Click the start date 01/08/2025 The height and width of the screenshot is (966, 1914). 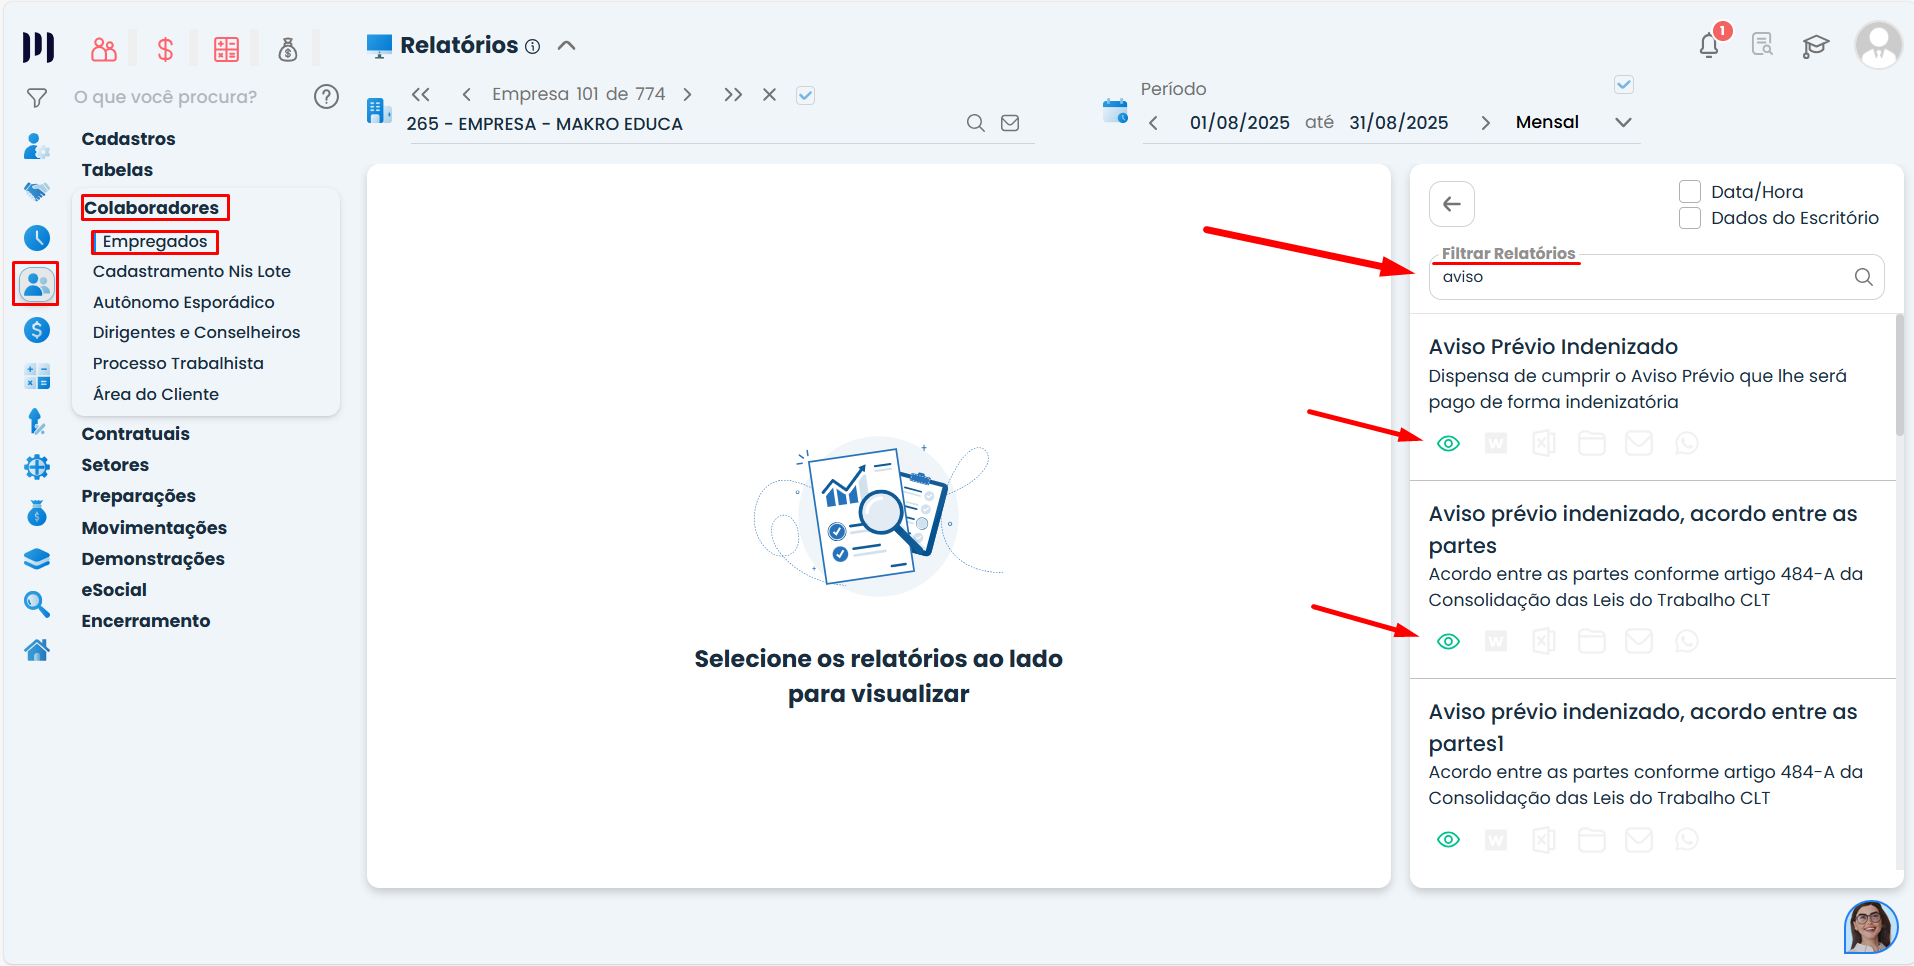click(x=1240, y=123)
